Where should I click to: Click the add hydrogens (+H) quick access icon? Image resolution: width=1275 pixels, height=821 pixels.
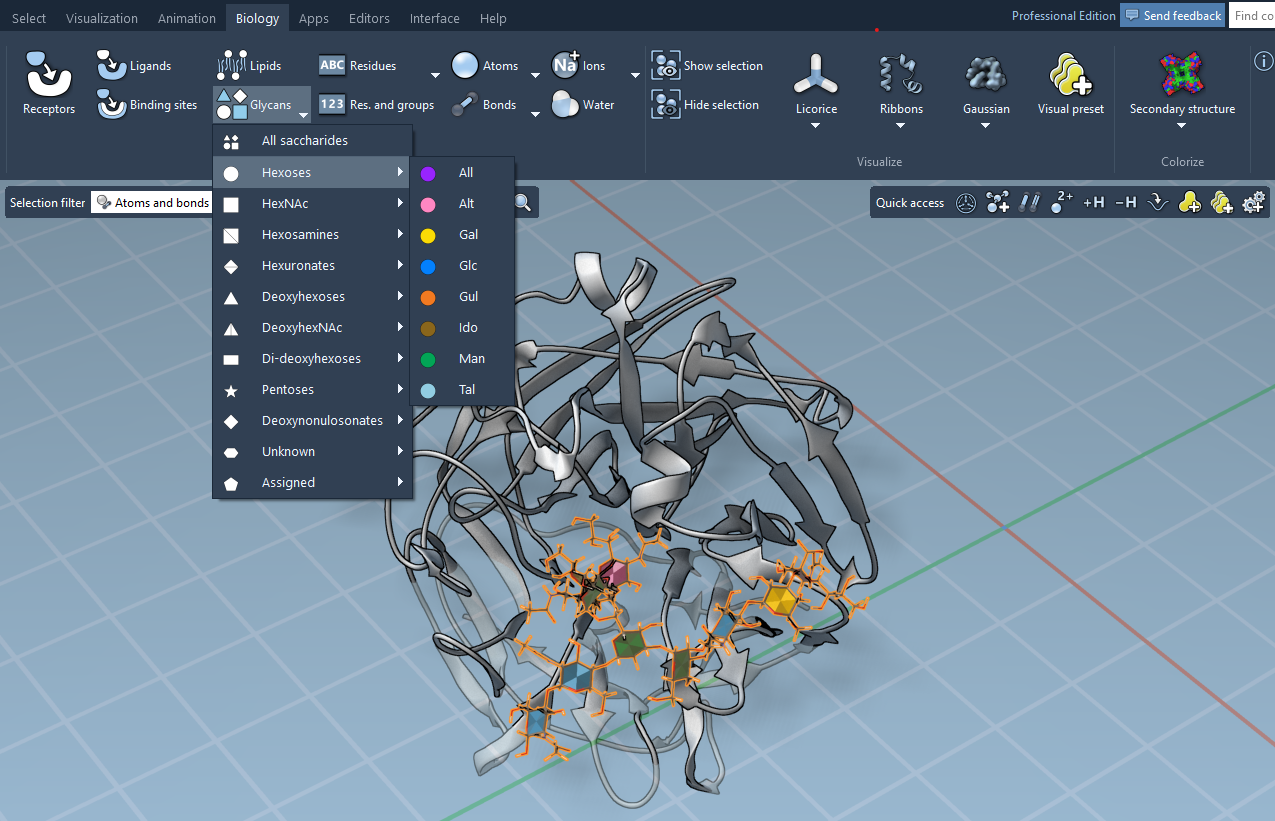tap(1093, 203)
